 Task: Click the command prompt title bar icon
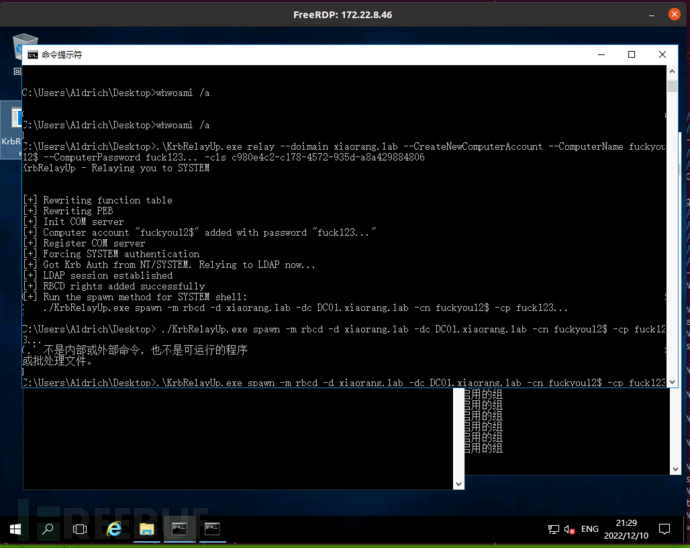pos(33,55)
